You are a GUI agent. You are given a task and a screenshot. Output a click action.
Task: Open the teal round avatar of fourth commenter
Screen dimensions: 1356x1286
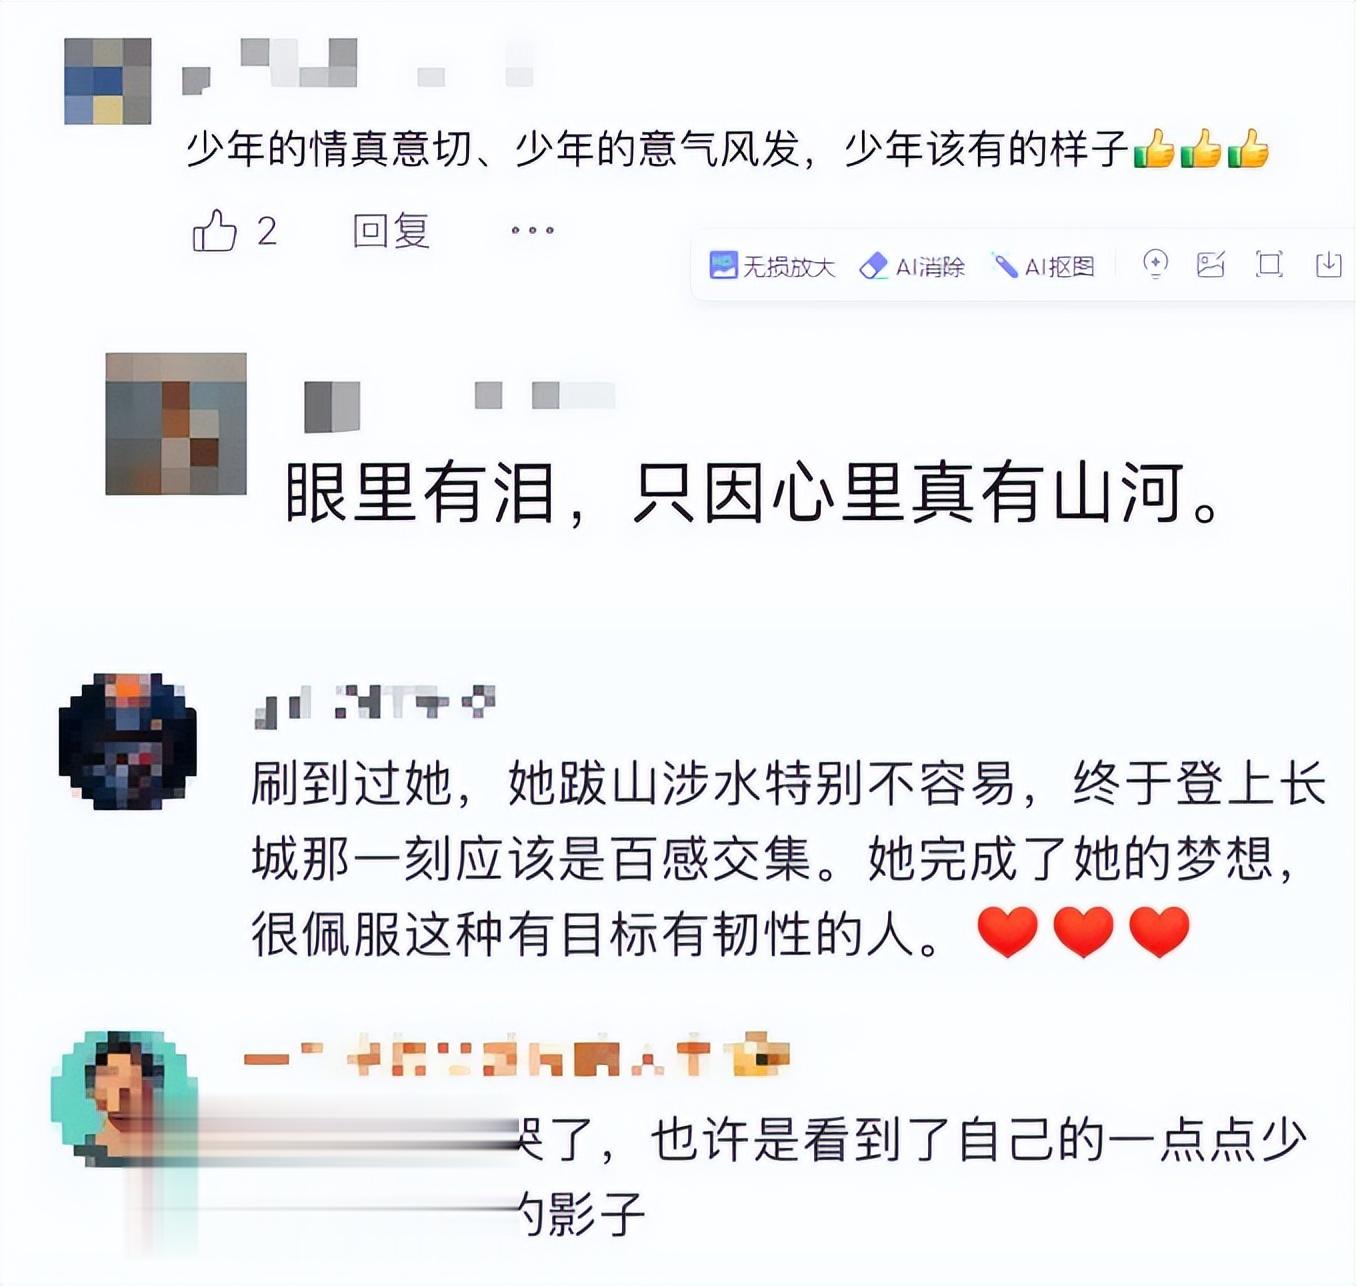(123, 1099)
